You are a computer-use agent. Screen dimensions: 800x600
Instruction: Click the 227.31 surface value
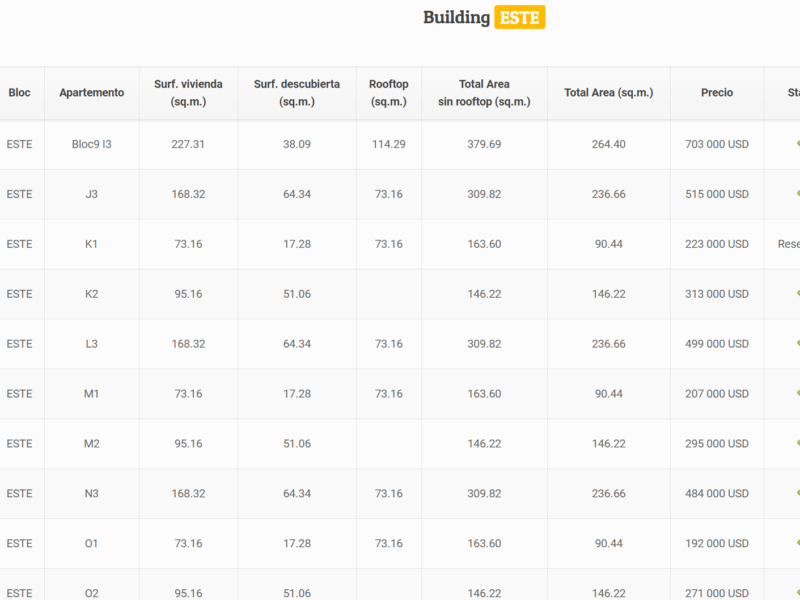click(x=188, y=144)
